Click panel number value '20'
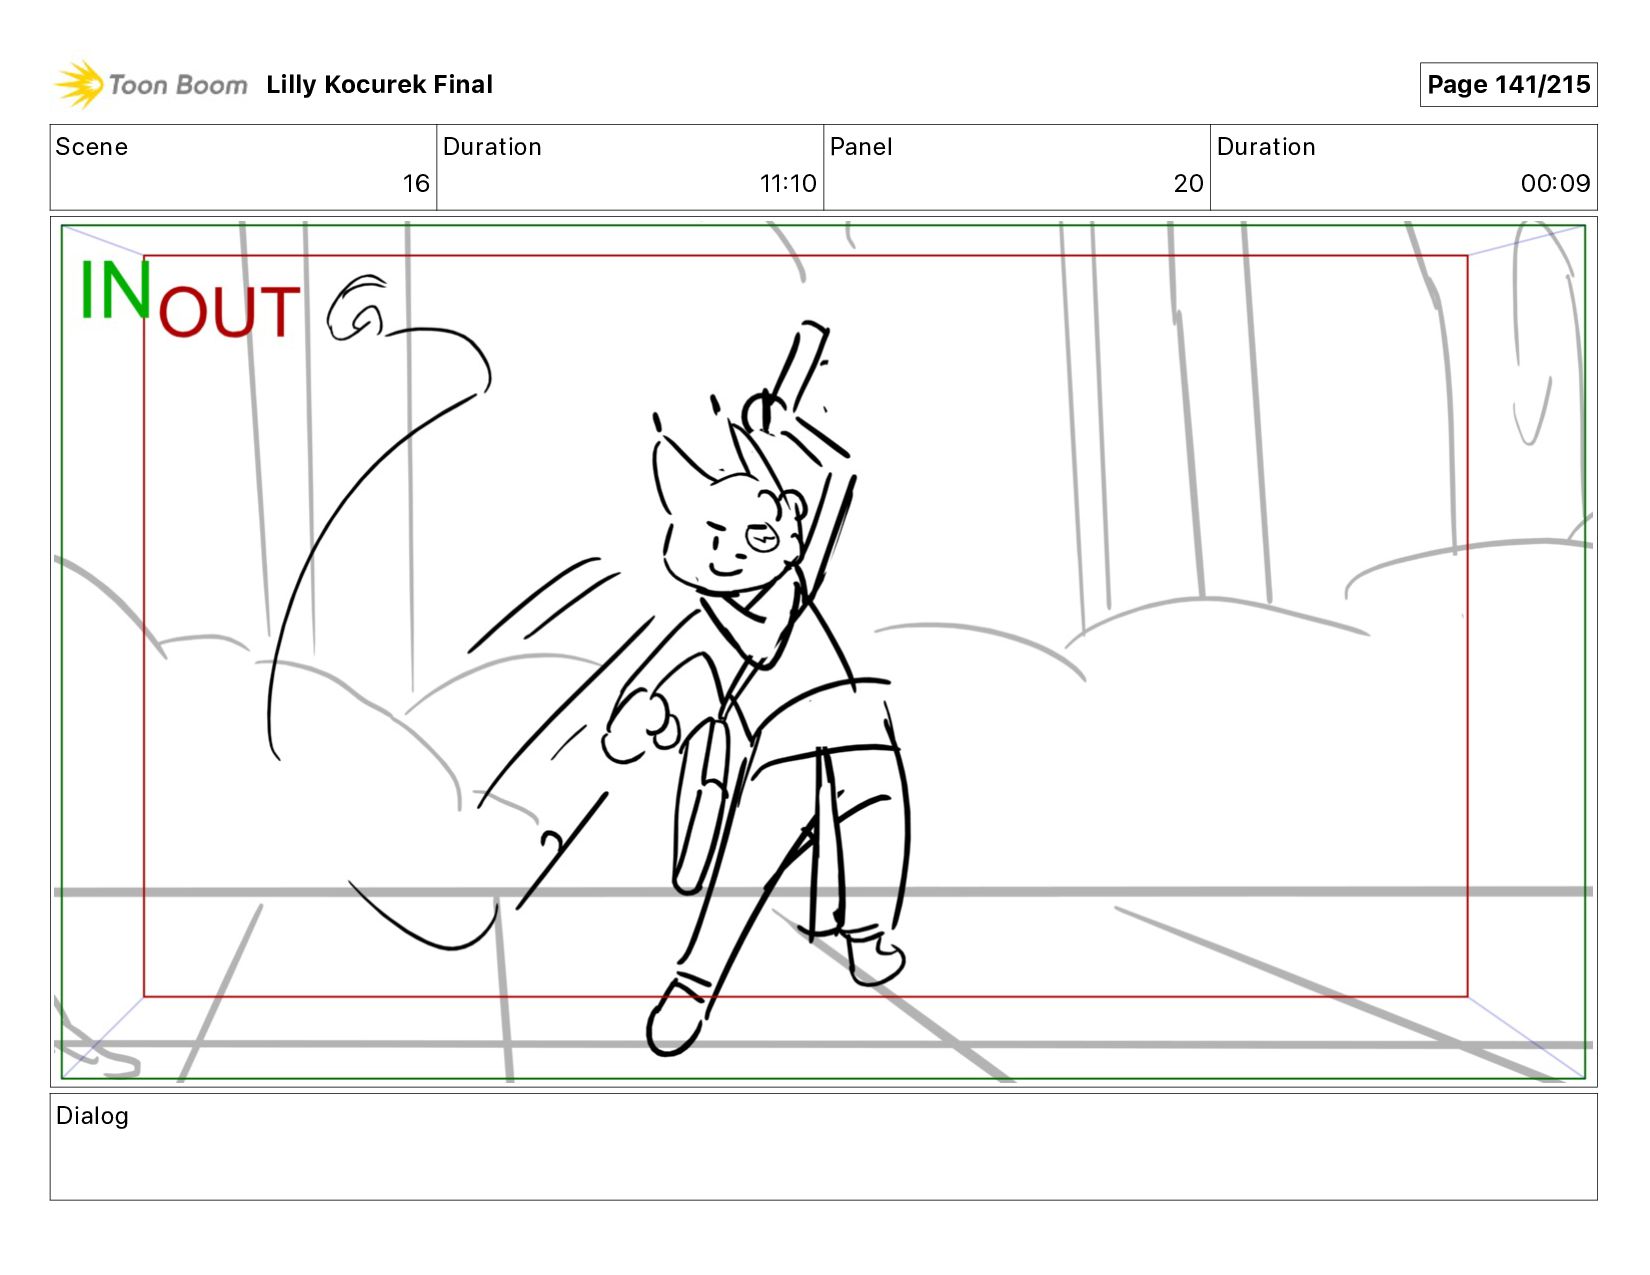Image resolution: width=1650 pixels, height=1275 pixels. tap(1189, 183)
